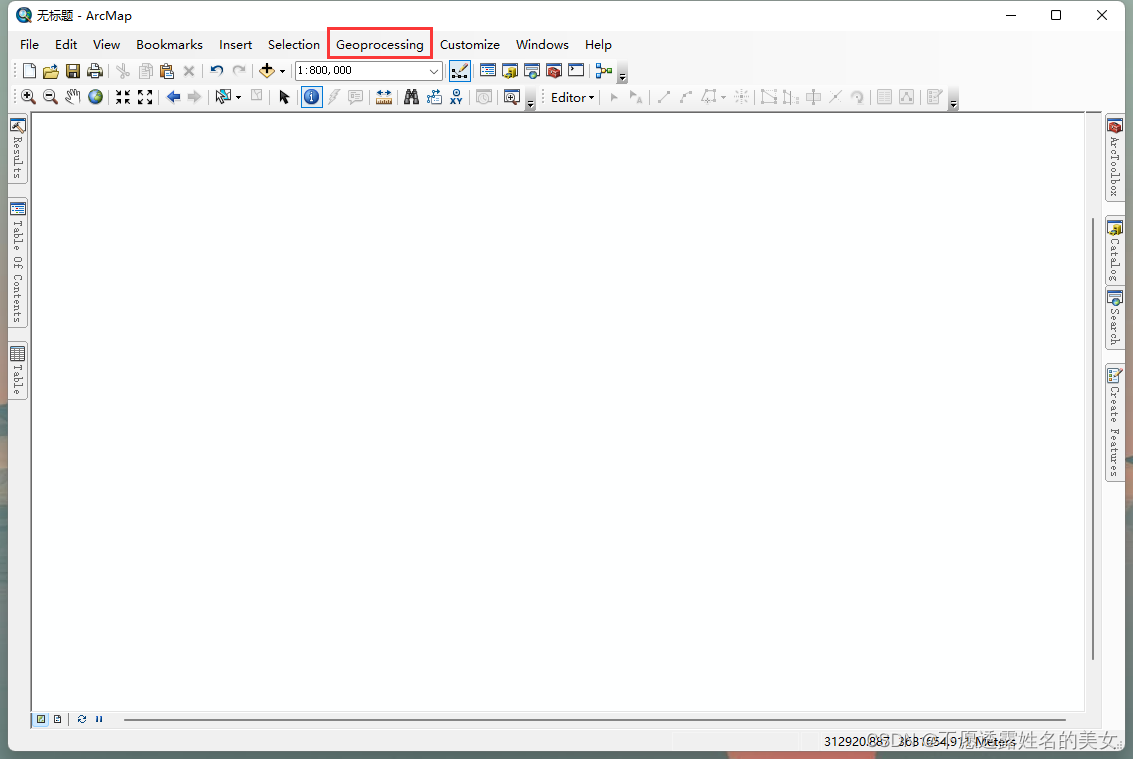Viewport: 1133px width, 759px height.
Task: Open the Insert menu
Action: tap(236, 44)
